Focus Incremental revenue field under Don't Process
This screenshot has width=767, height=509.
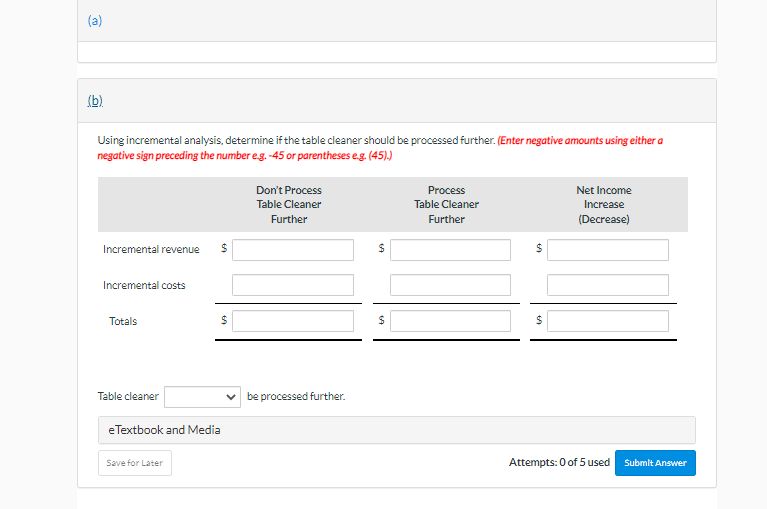(x=293, y=250)
